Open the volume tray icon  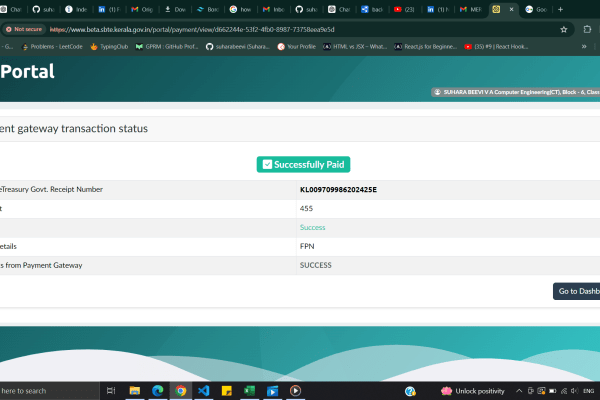click(575, 391)
